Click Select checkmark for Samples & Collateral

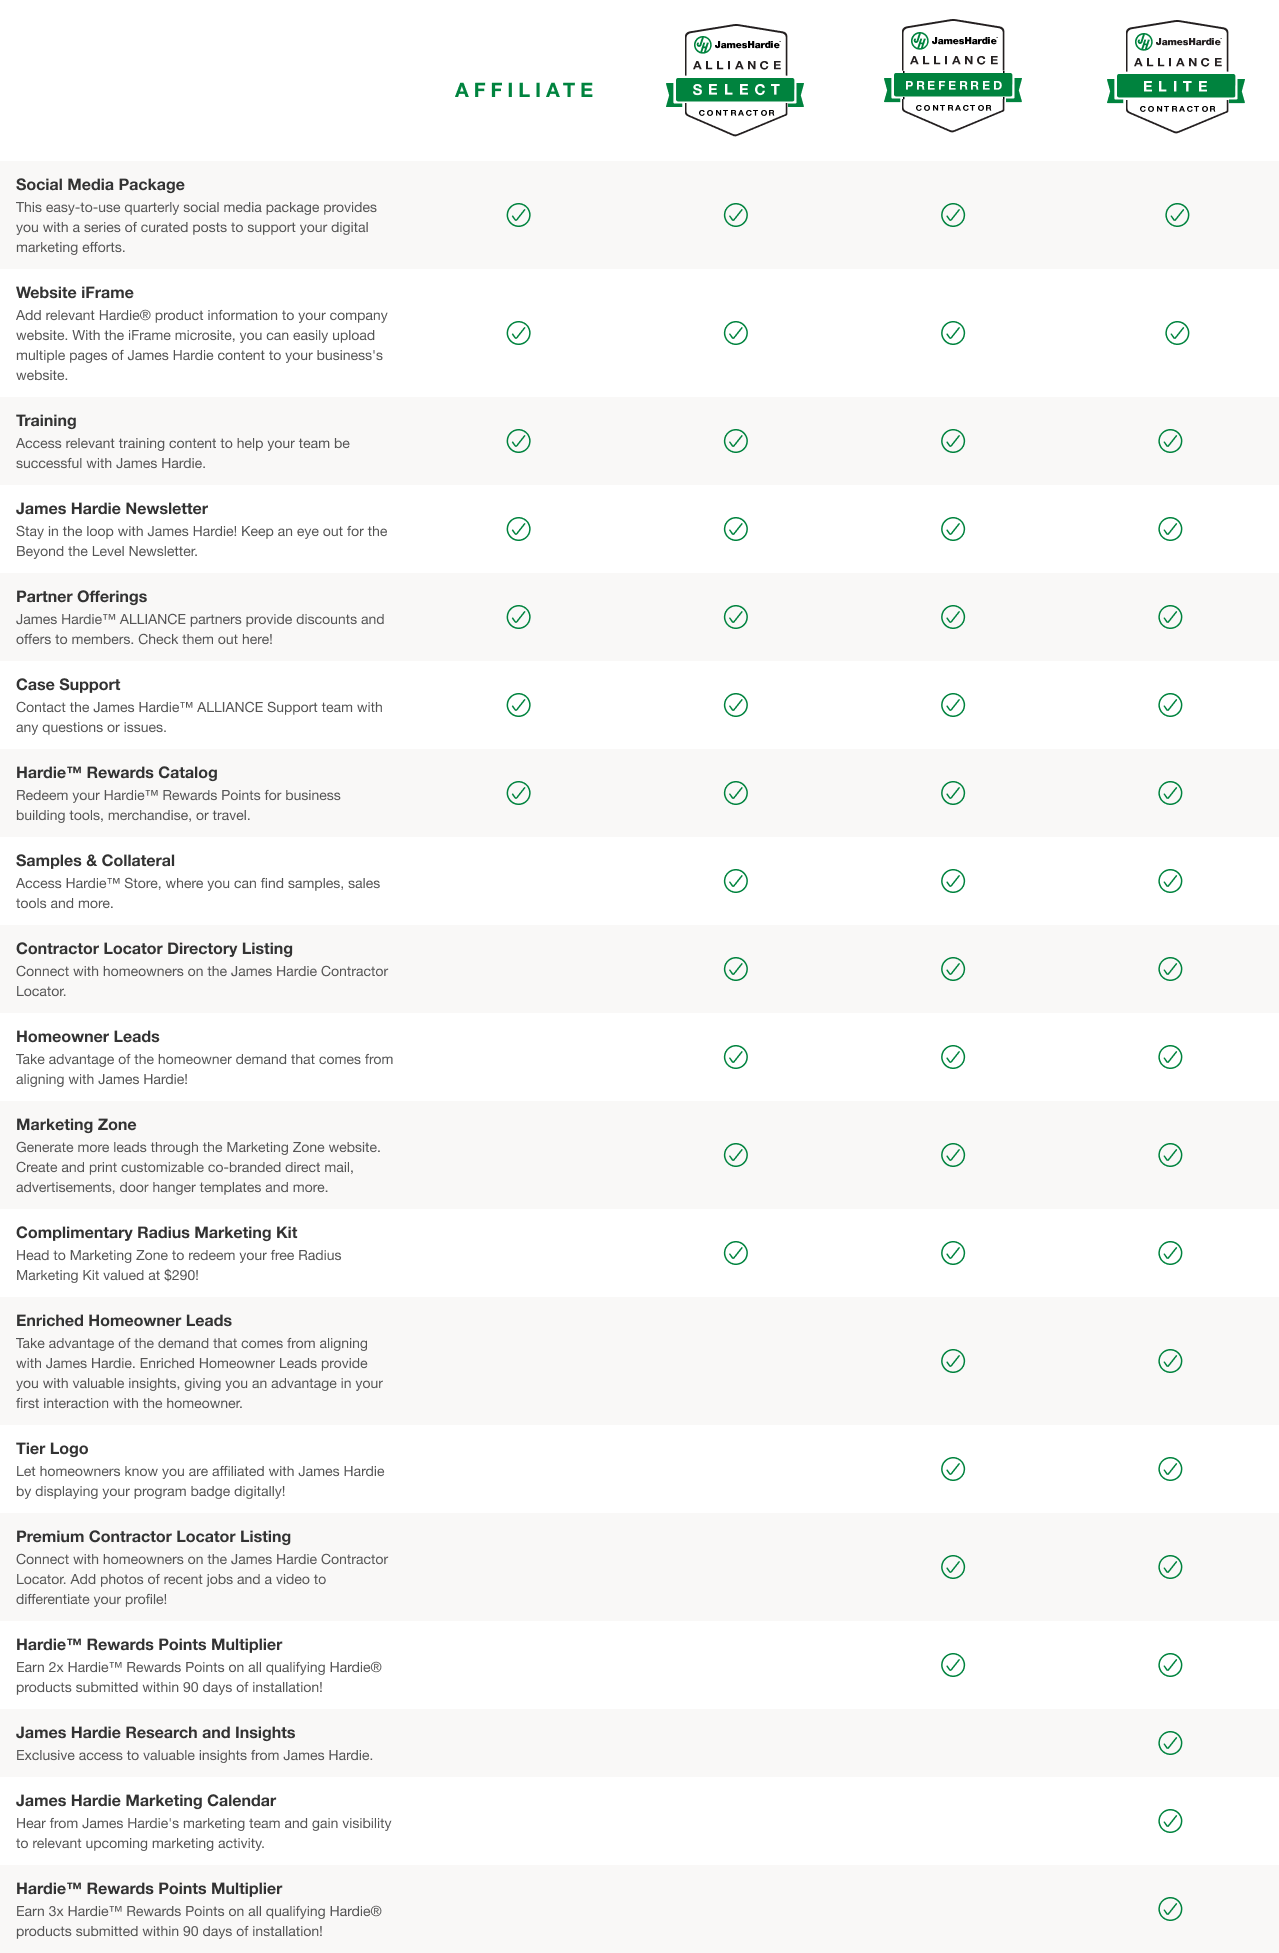[736, 881]
